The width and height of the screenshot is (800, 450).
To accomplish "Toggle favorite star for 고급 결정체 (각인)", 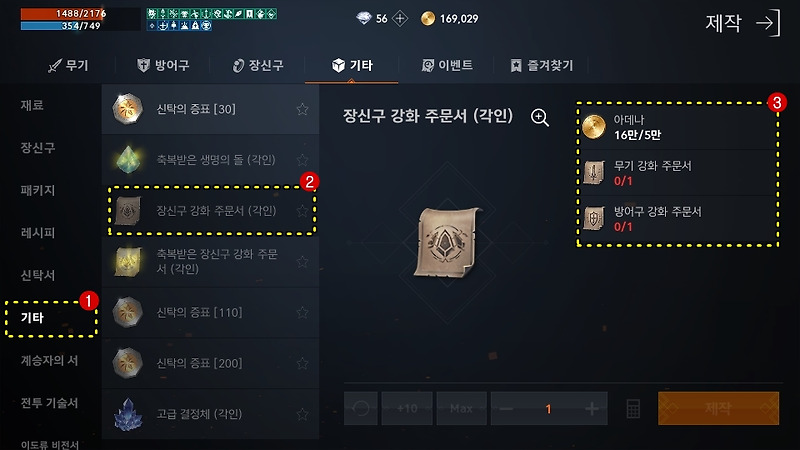I will (303, 414).
